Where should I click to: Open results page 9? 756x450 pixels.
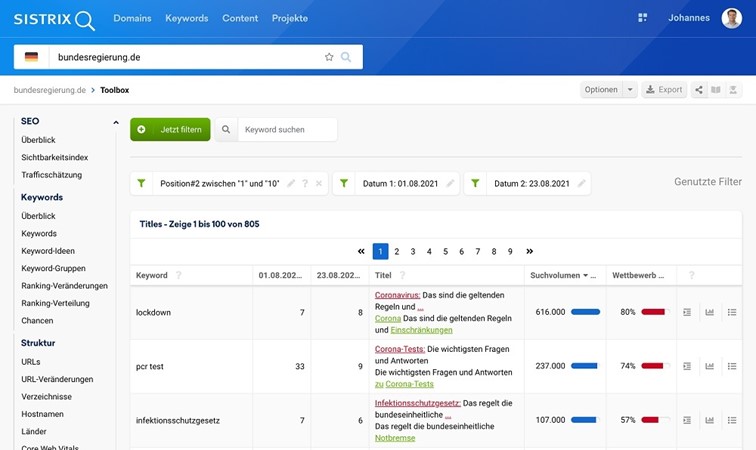[x=510, y=251]
